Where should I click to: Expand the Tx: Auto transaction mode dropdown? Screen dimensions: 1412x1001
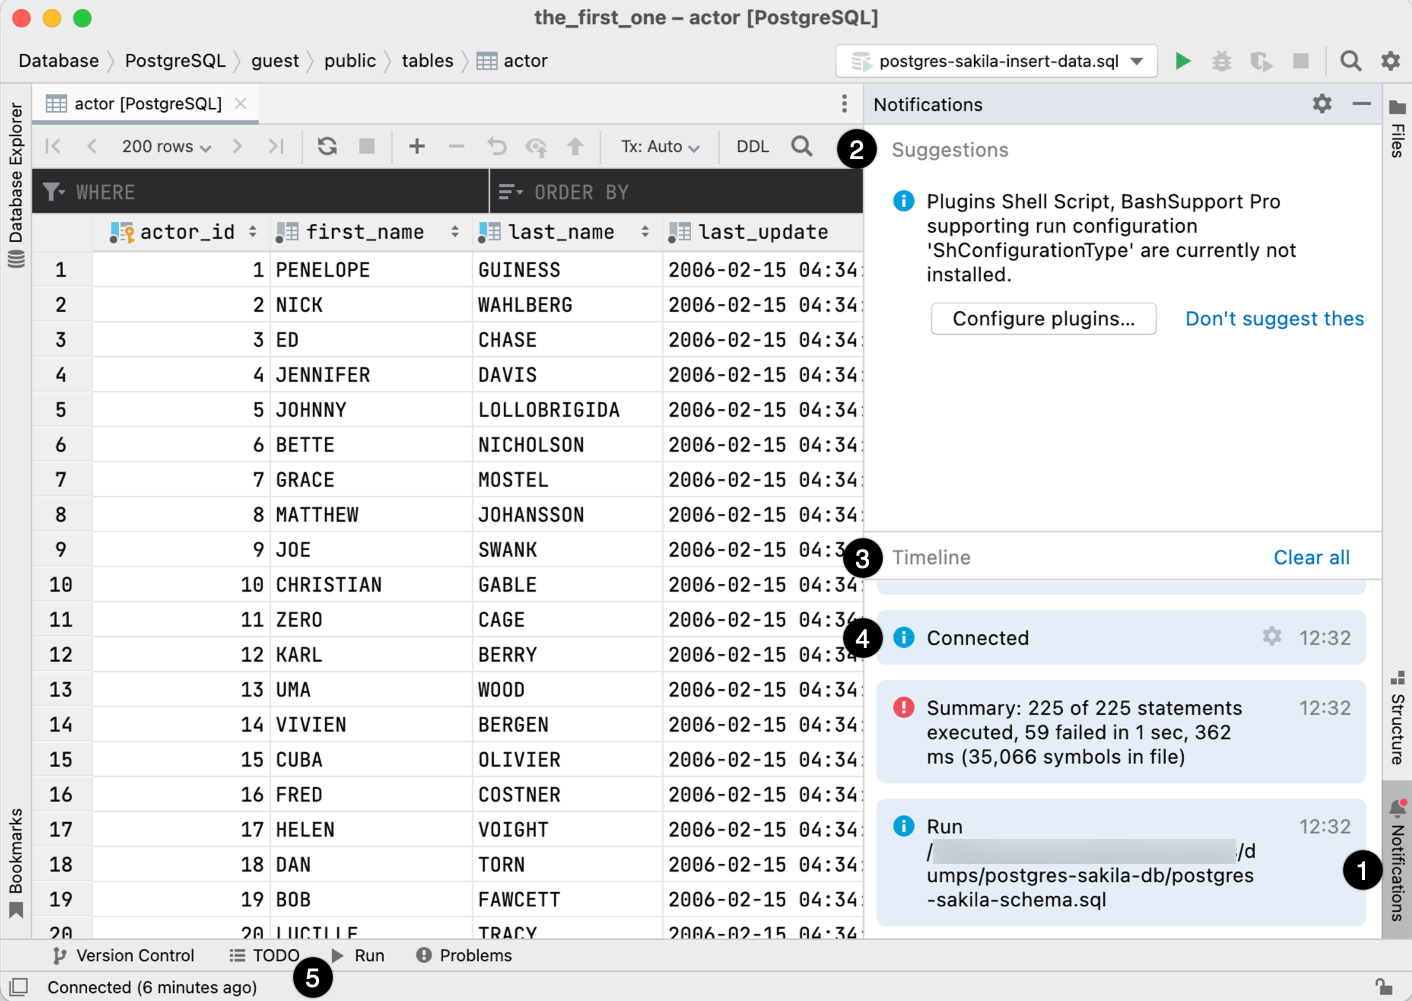tap(660, 146)
